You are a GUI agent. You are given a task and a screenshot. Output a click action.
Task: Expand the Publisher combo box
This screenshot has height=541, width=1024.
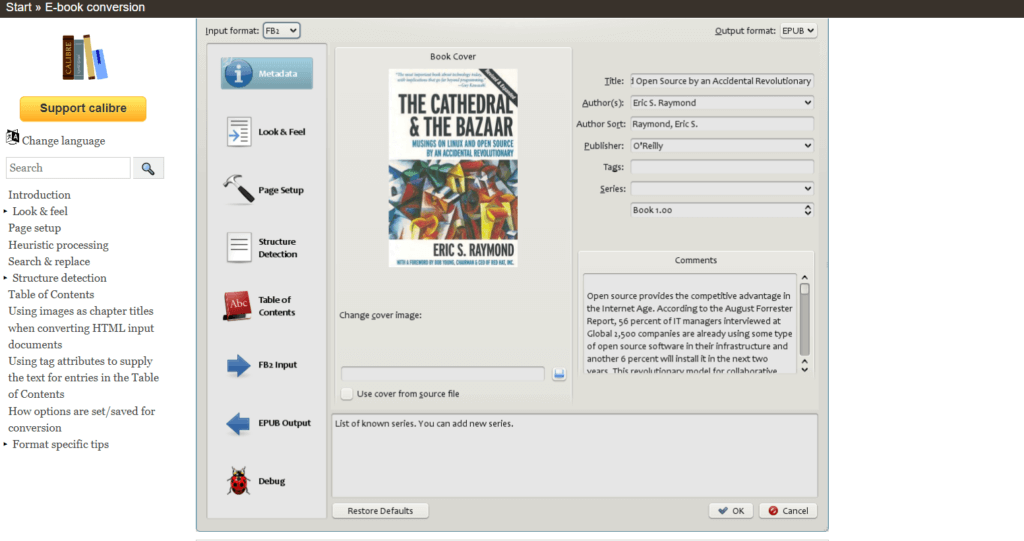[807, 145]
